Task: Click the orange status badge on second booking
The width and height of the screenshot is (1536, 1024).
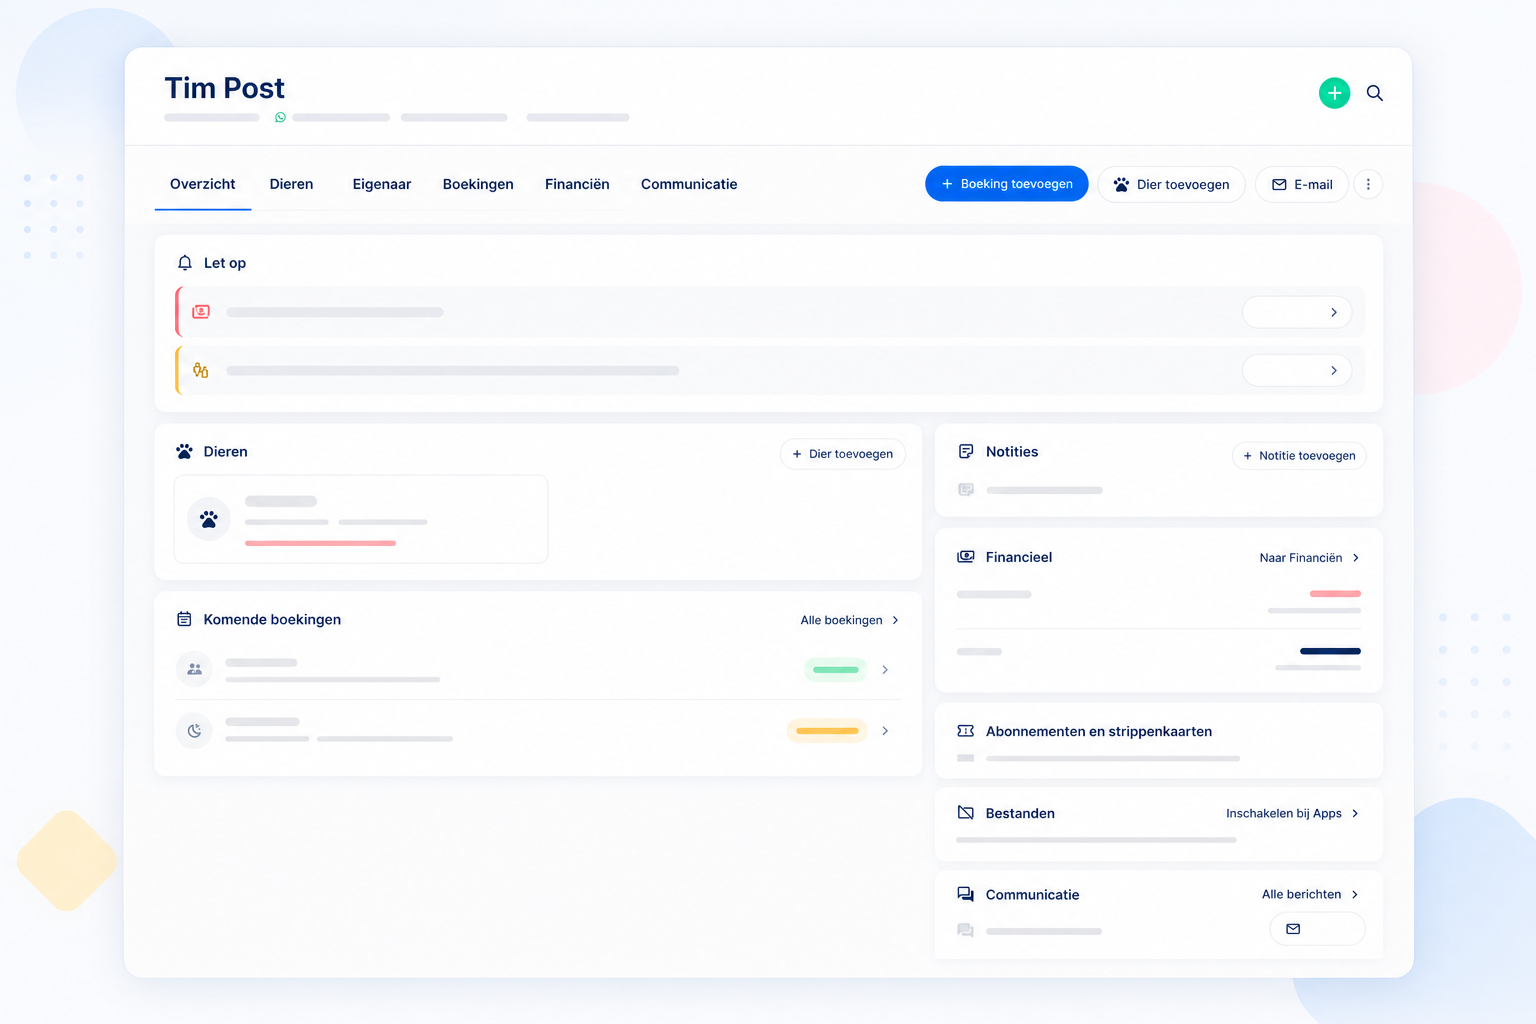Action: 827,731
